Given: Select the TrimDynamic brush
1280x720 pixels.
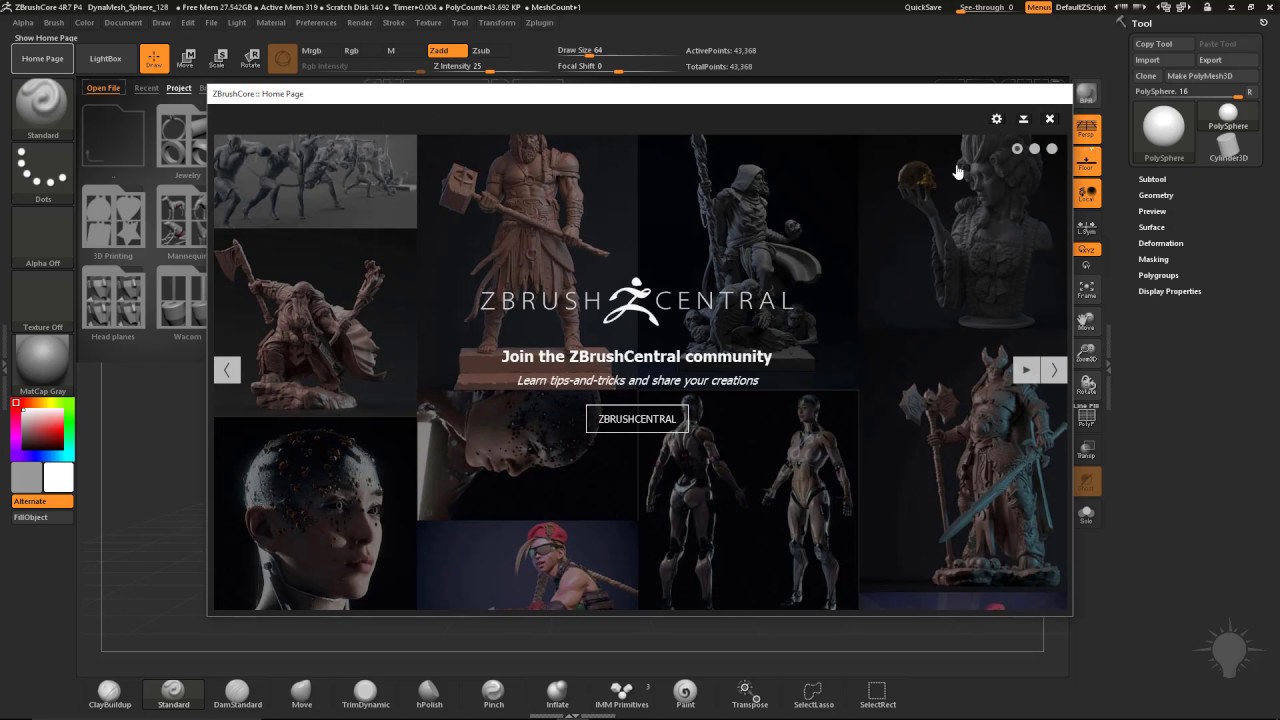Looking at the screenshot, I should pyautogui.click(x=365, y=692).
